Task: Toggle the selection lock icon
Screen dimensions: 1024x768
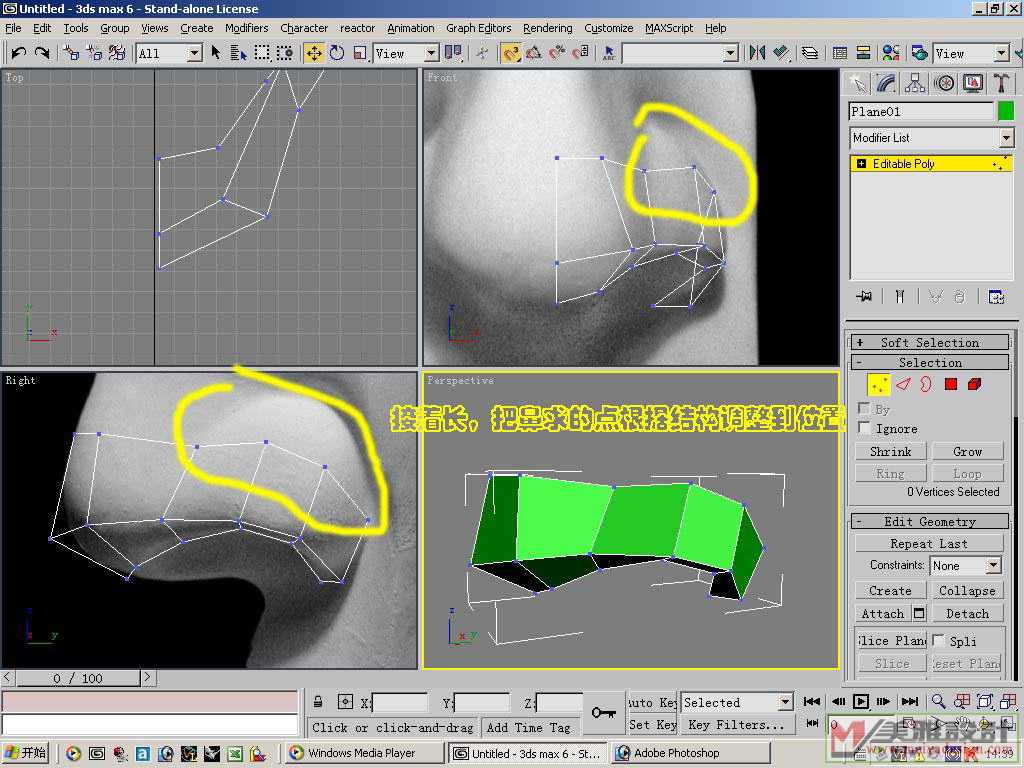Action: [318, 703]
